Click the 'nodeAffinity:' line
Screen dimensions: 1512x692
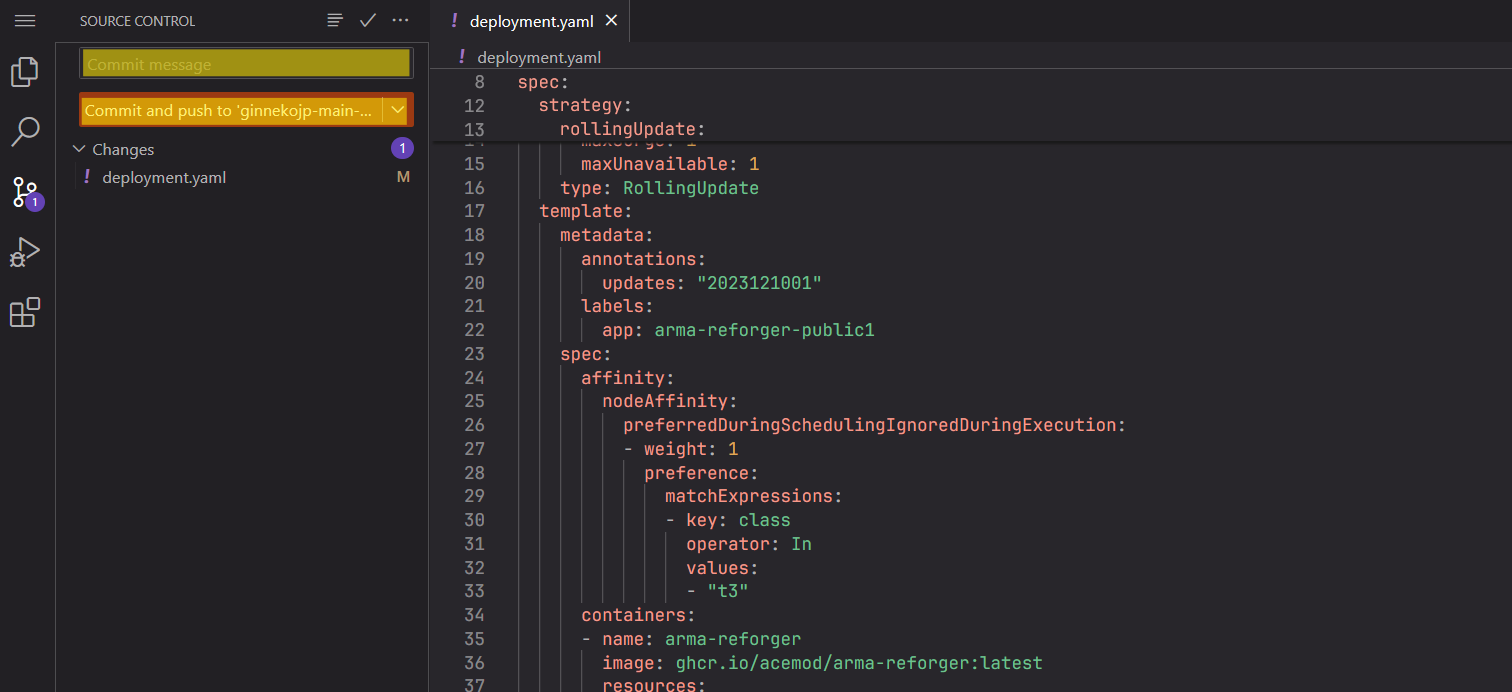(x=669, y=401)
